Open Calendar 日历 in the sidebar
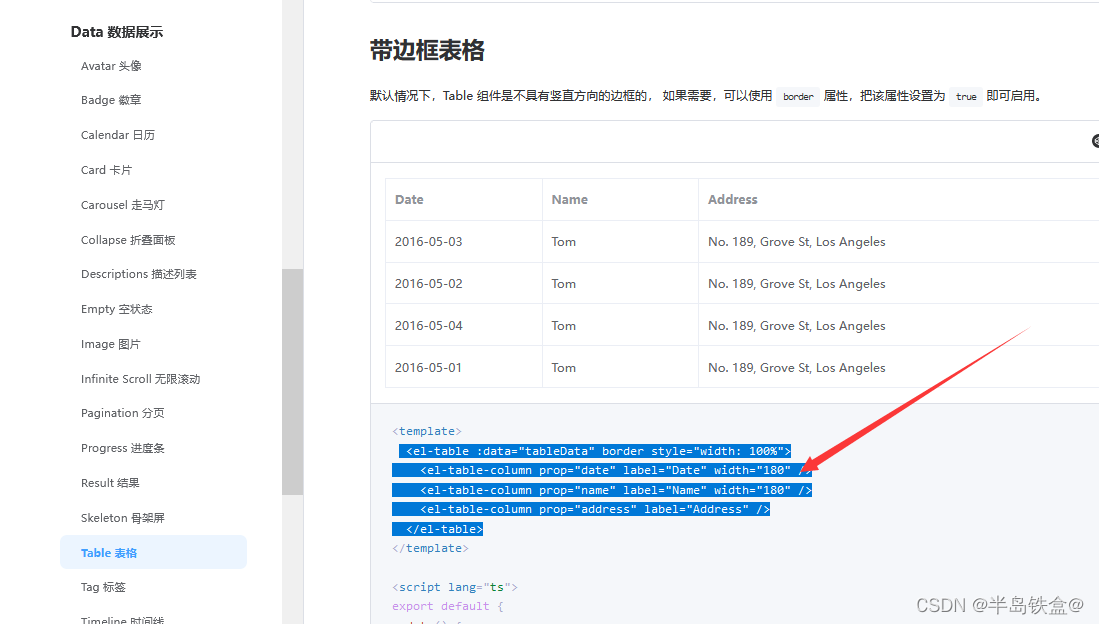The height and width of the screenshot is (624, 1099). coord(118,135)
